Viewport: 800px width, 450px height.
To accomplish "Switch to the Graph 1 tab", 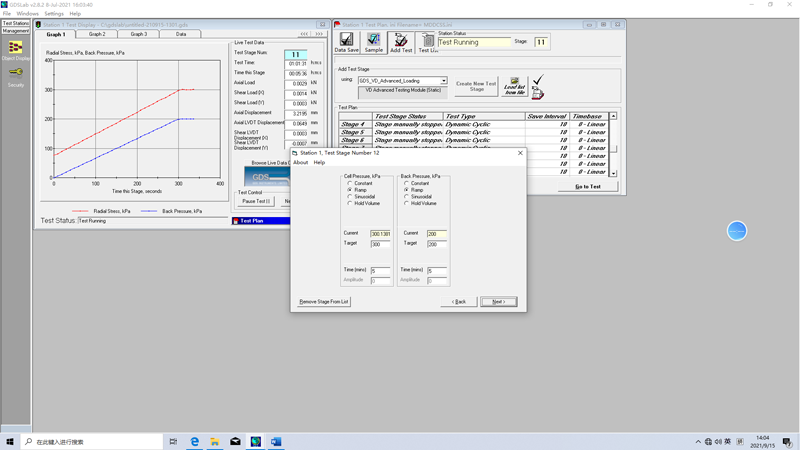I will click(x=56, y=34).
